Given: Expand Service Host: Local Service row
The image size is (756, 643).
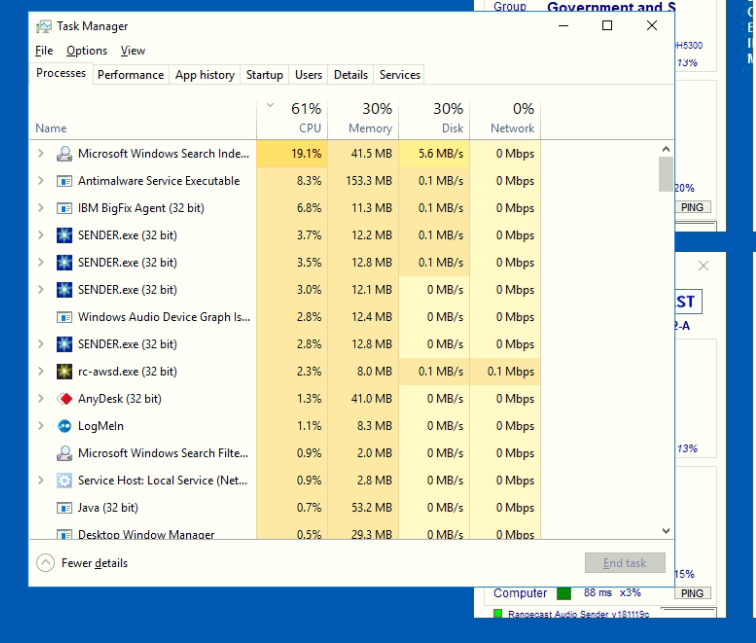Looking at the screenshot, I should click(41, 480).
